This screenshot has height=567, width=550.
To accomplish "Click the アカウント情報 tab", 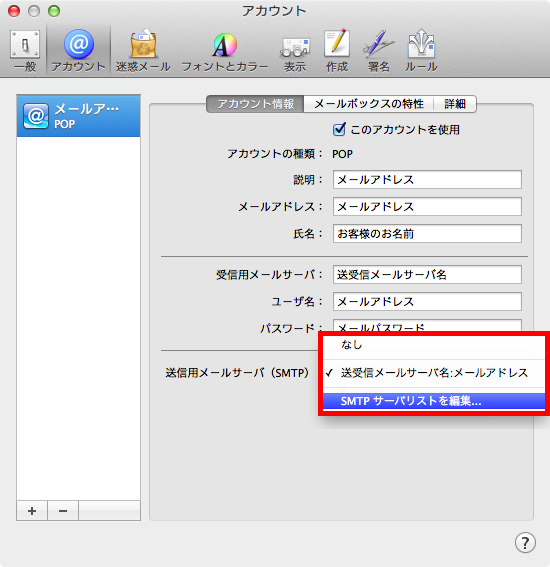I will [x=255, y=104].
